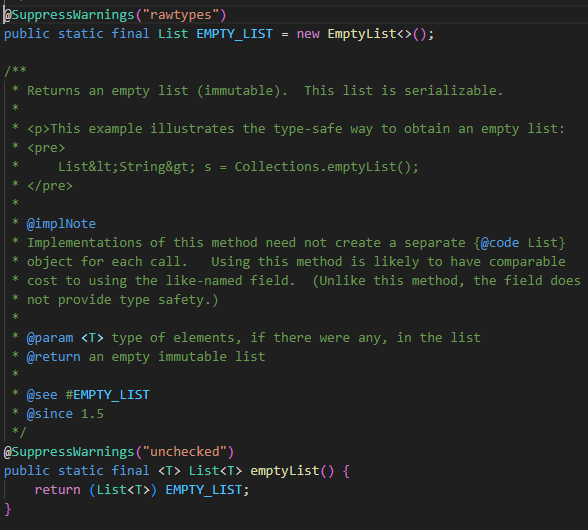This screenshot has height=530, width=588.
Task: Click the Javadoc closing */ marker
Action: (19, 432)
